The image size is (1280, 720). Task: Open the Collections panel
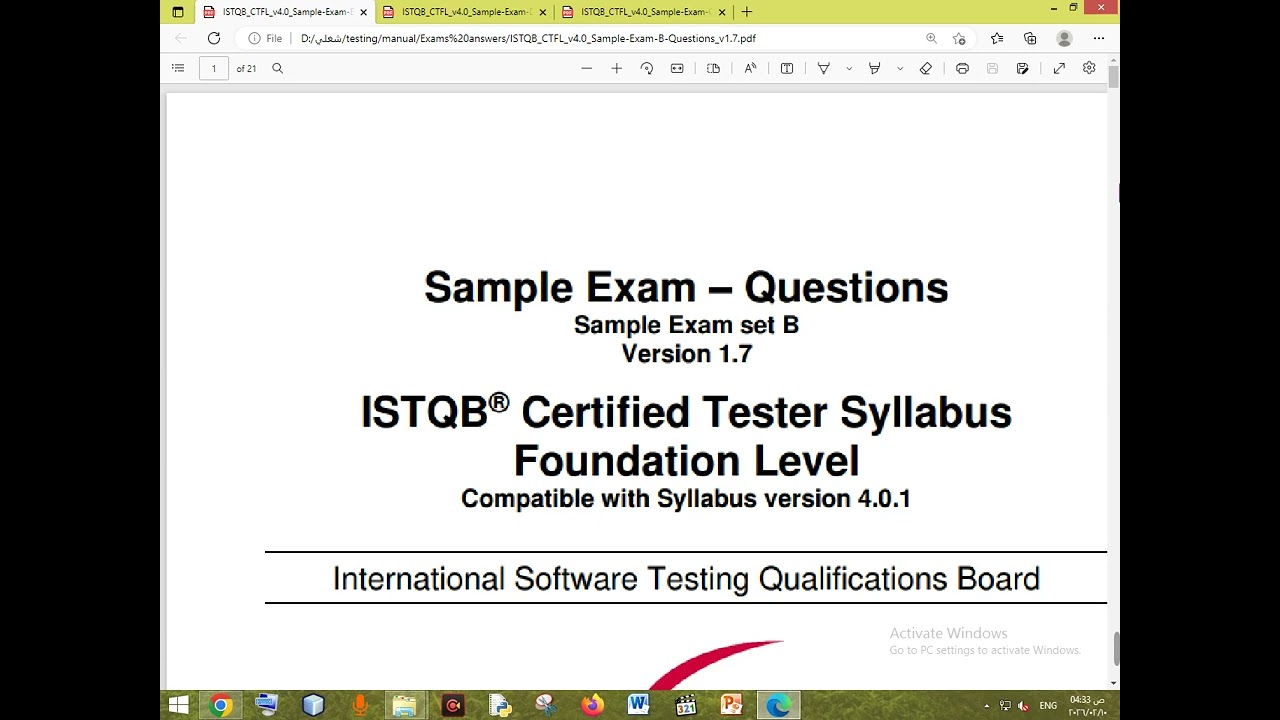tap(1030, 38)
